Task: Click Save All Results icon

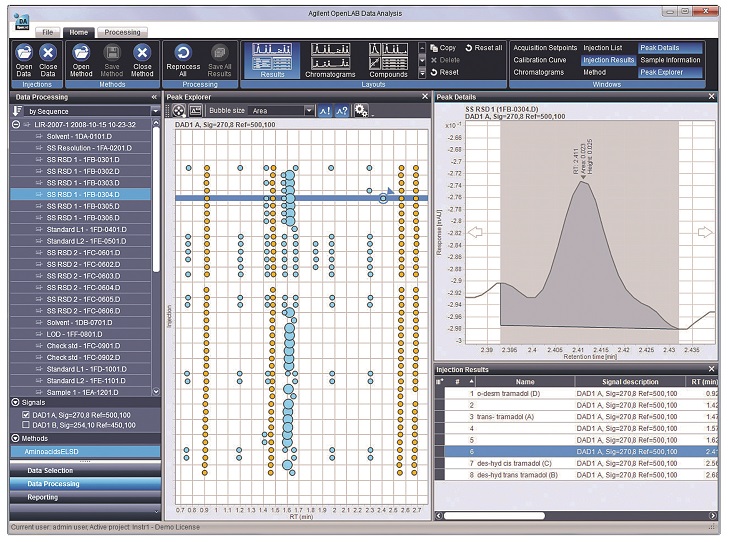Action: (219, 52)
